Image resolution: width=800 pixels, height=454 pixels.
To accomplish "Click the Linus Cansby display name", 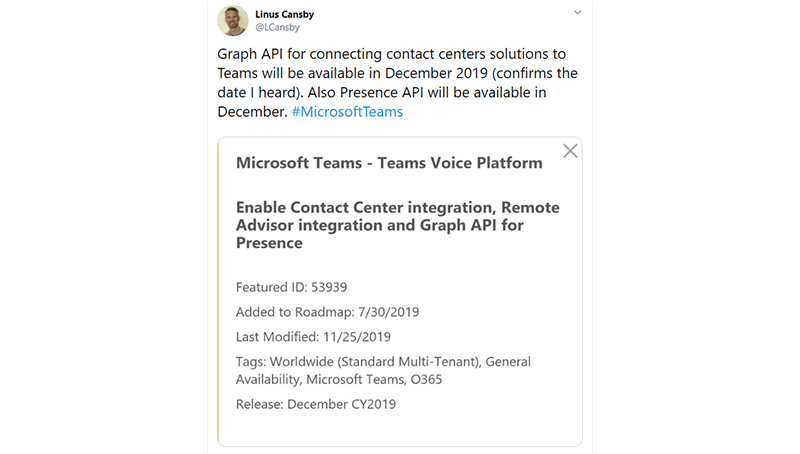I will pos(284,14).
